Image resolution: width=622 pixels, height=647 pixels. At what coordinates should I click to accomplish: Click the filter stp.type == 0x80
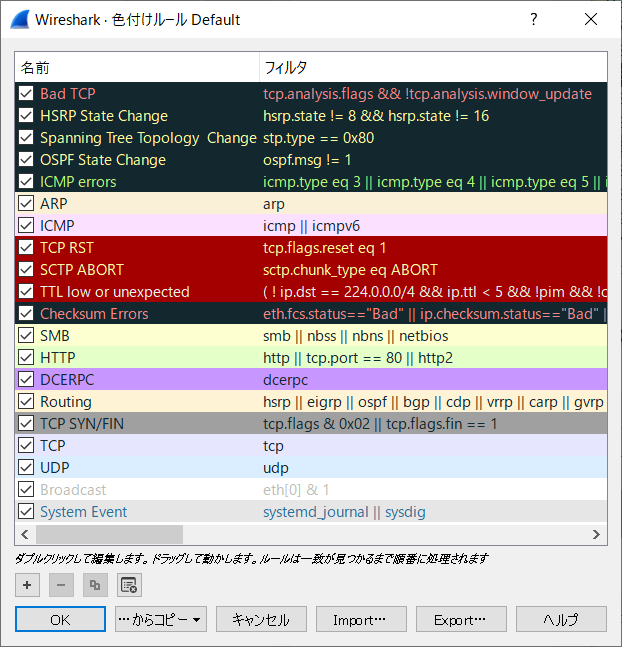(x=319, y=138)
